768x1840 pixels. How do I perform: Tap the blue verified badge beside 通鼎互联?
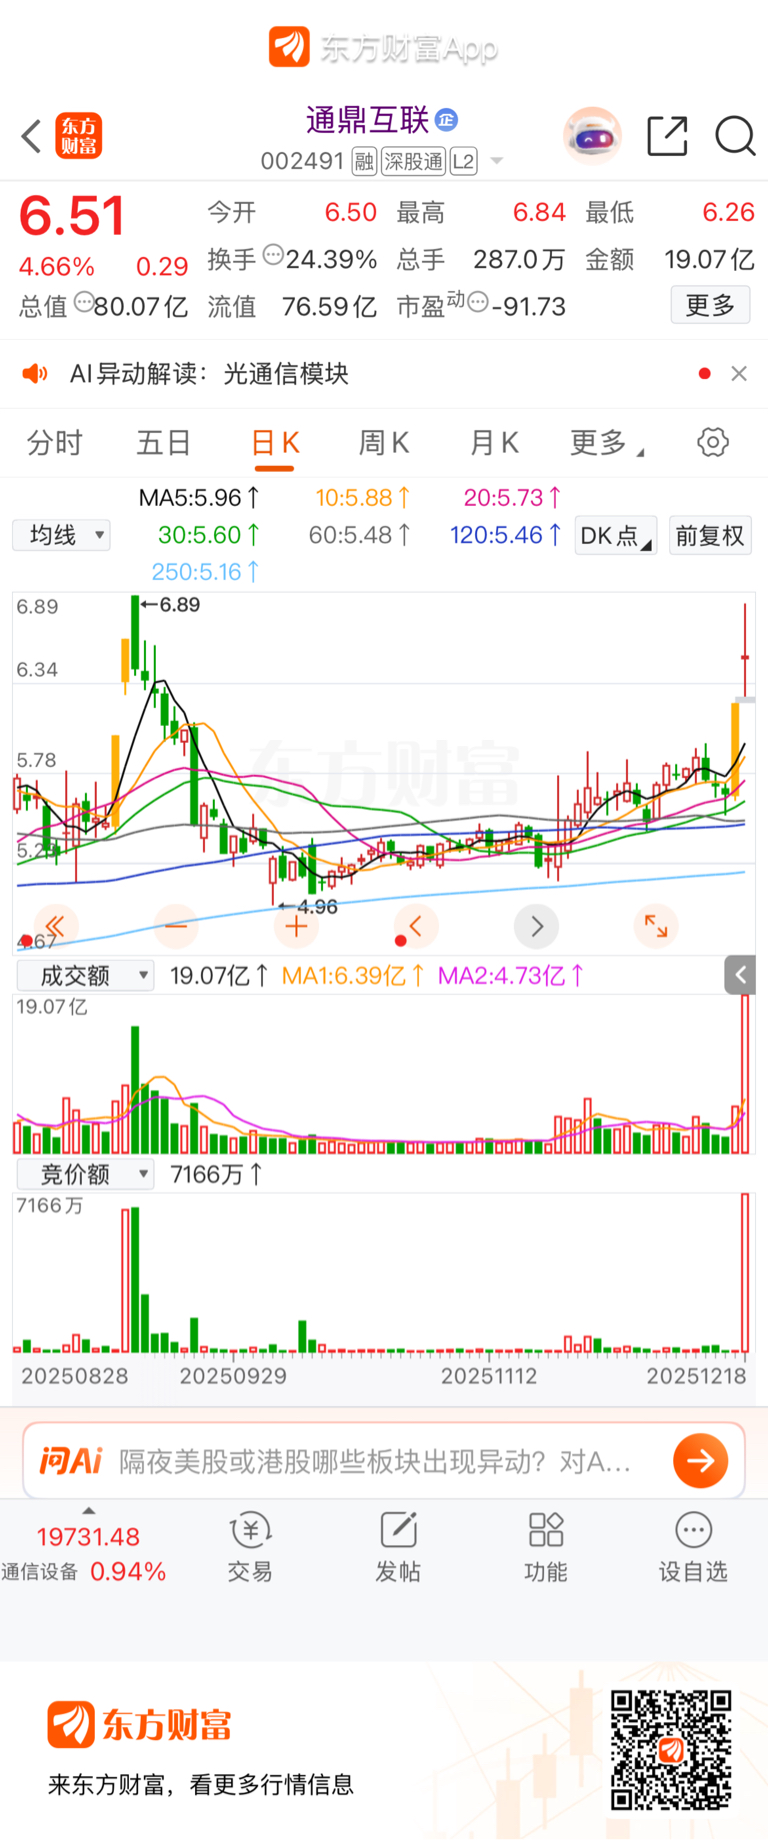click(446, 120)
